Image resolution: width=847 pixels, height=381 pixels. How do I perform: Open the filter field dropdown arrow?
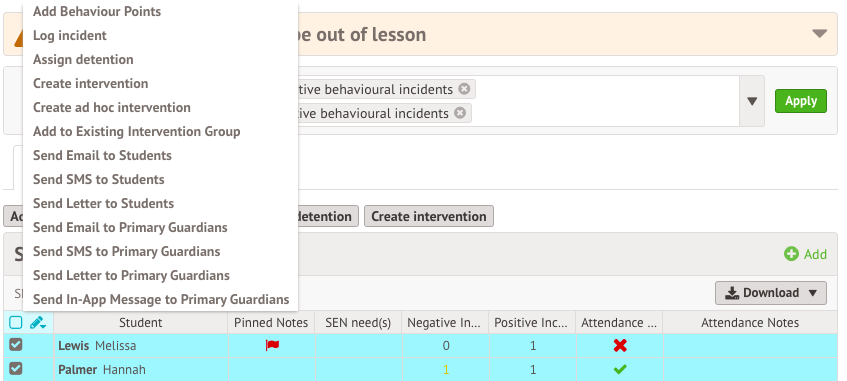click(752, 101)
